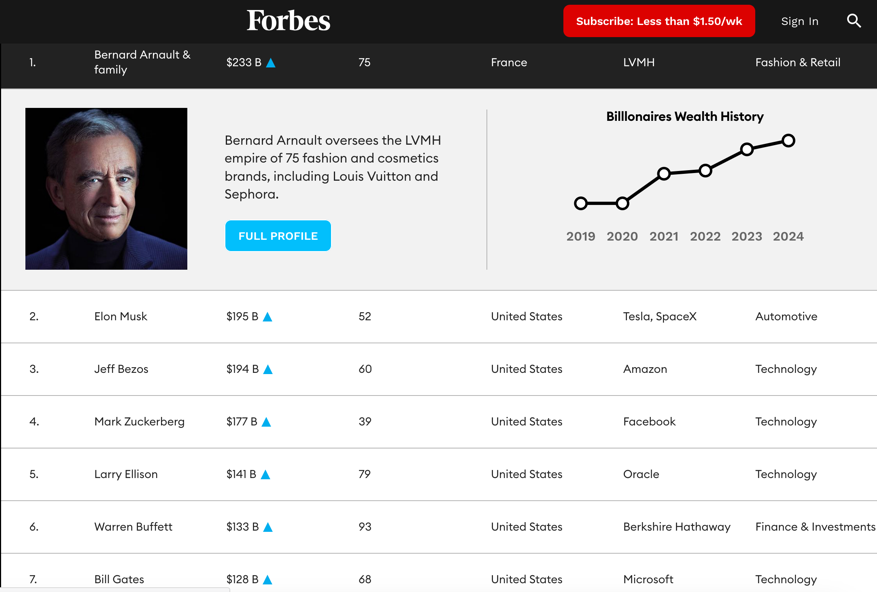Screen dimensions: 877x592
Task: Select the 2019 point on wealth chart
Action: point(581,204)
